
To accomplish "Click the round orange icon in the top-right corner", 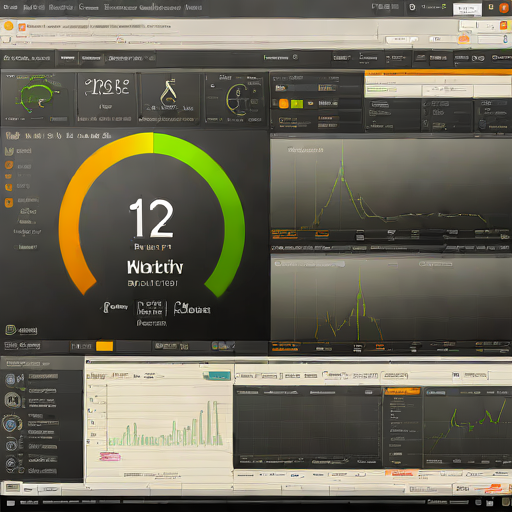I will 504,8.
